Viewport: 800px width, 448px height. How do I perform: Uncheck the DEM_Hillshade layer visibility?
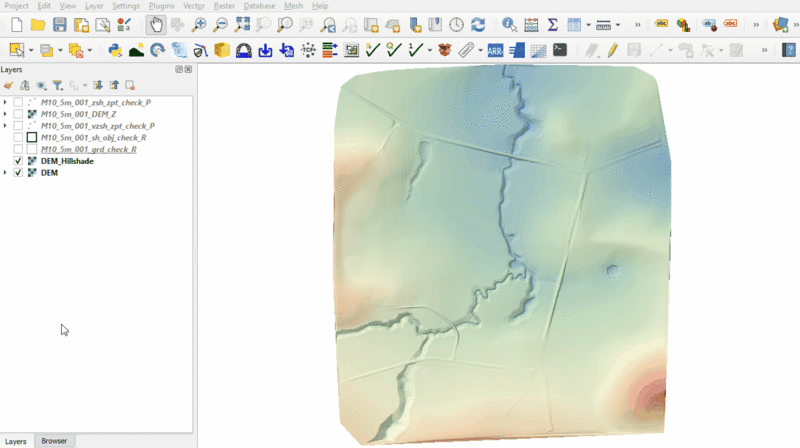(x=18, y=161)
